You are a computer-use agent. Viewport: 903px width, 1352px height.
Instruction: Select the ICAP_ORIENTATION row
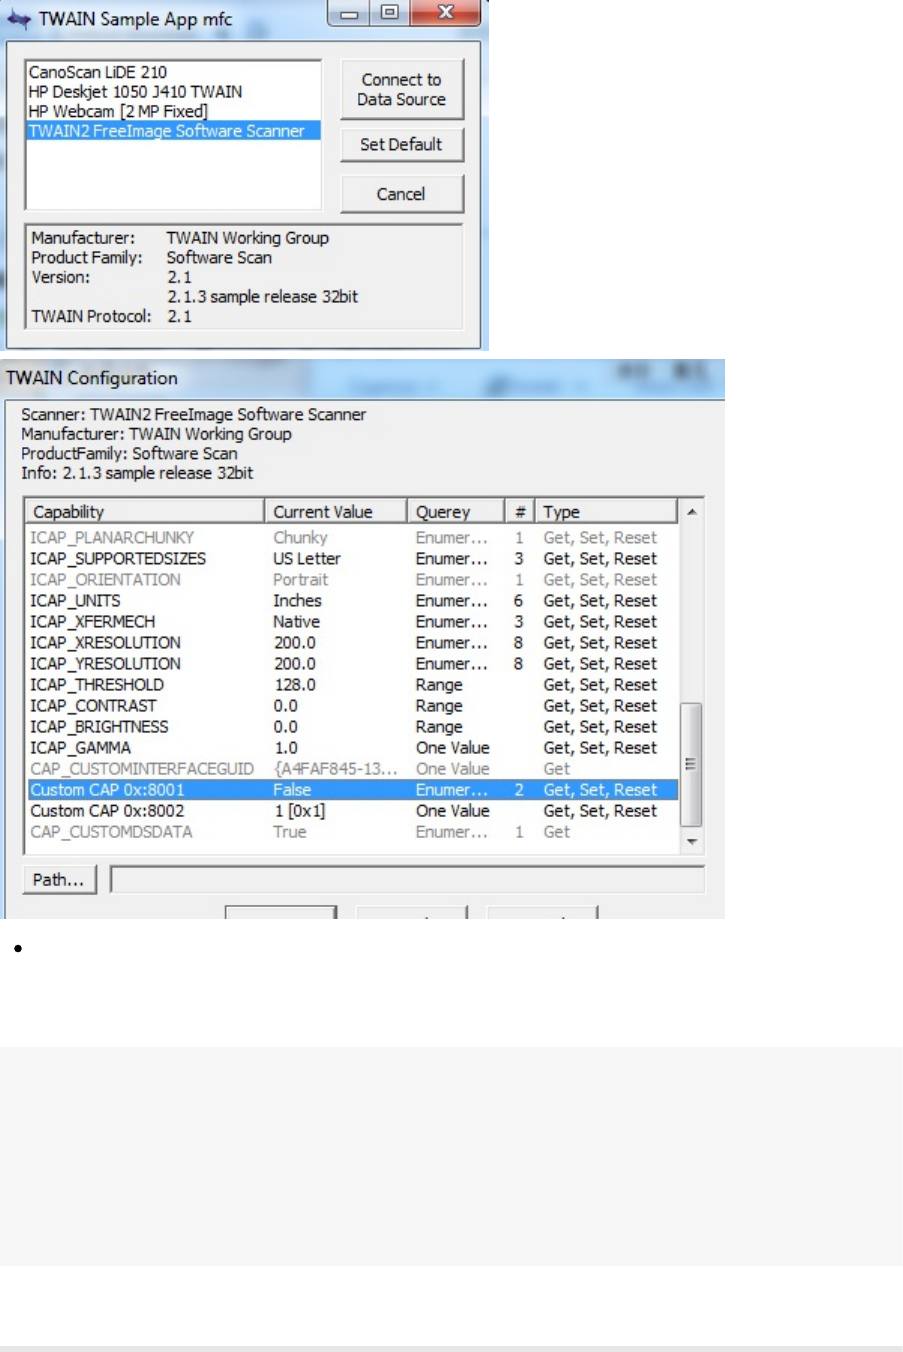[352, 580]
